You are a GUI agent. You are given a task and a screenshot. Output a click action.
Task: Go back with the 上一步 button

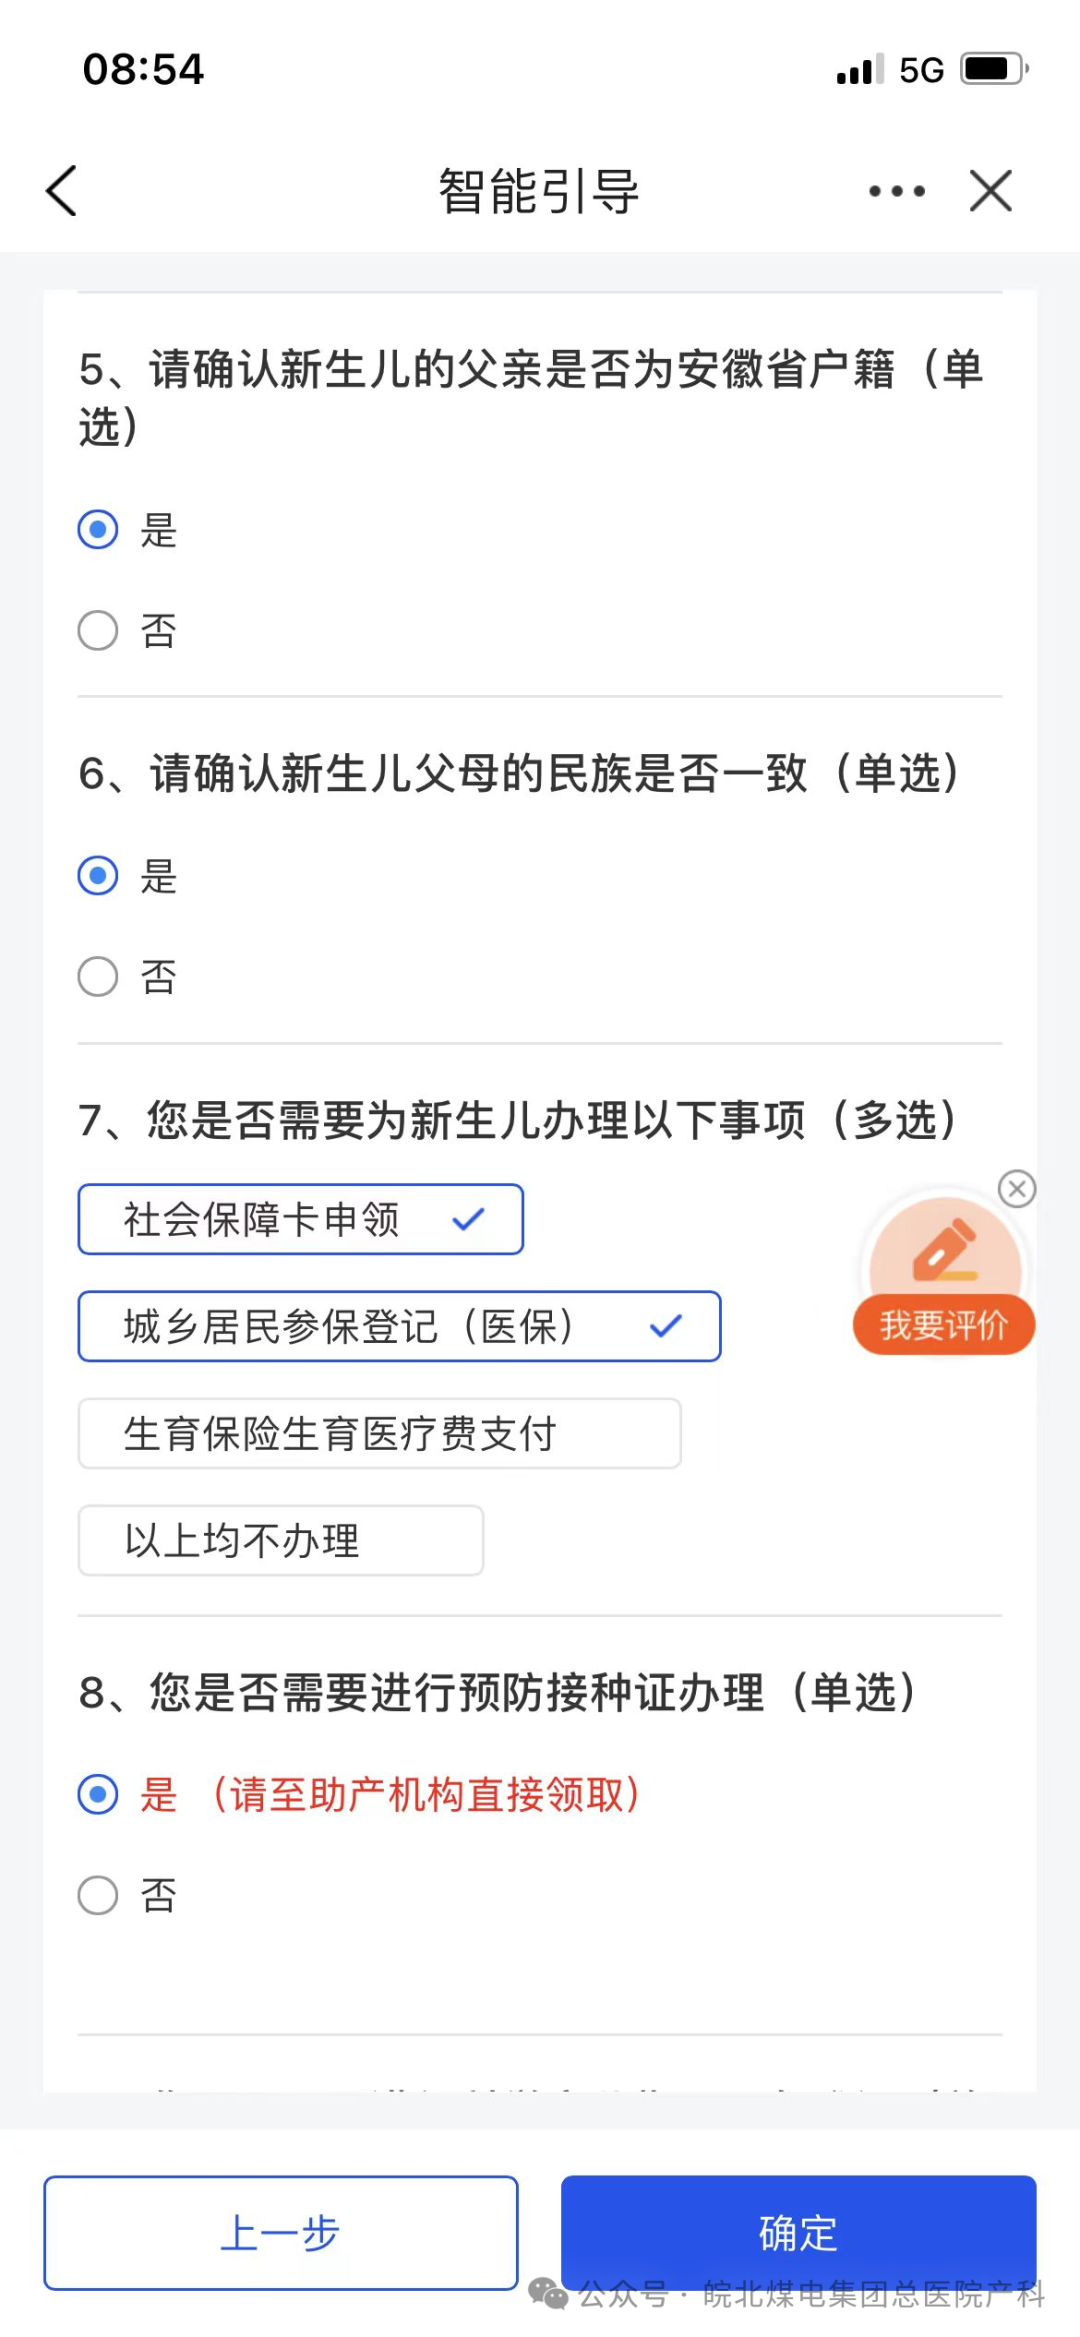tap(281, 2233)
